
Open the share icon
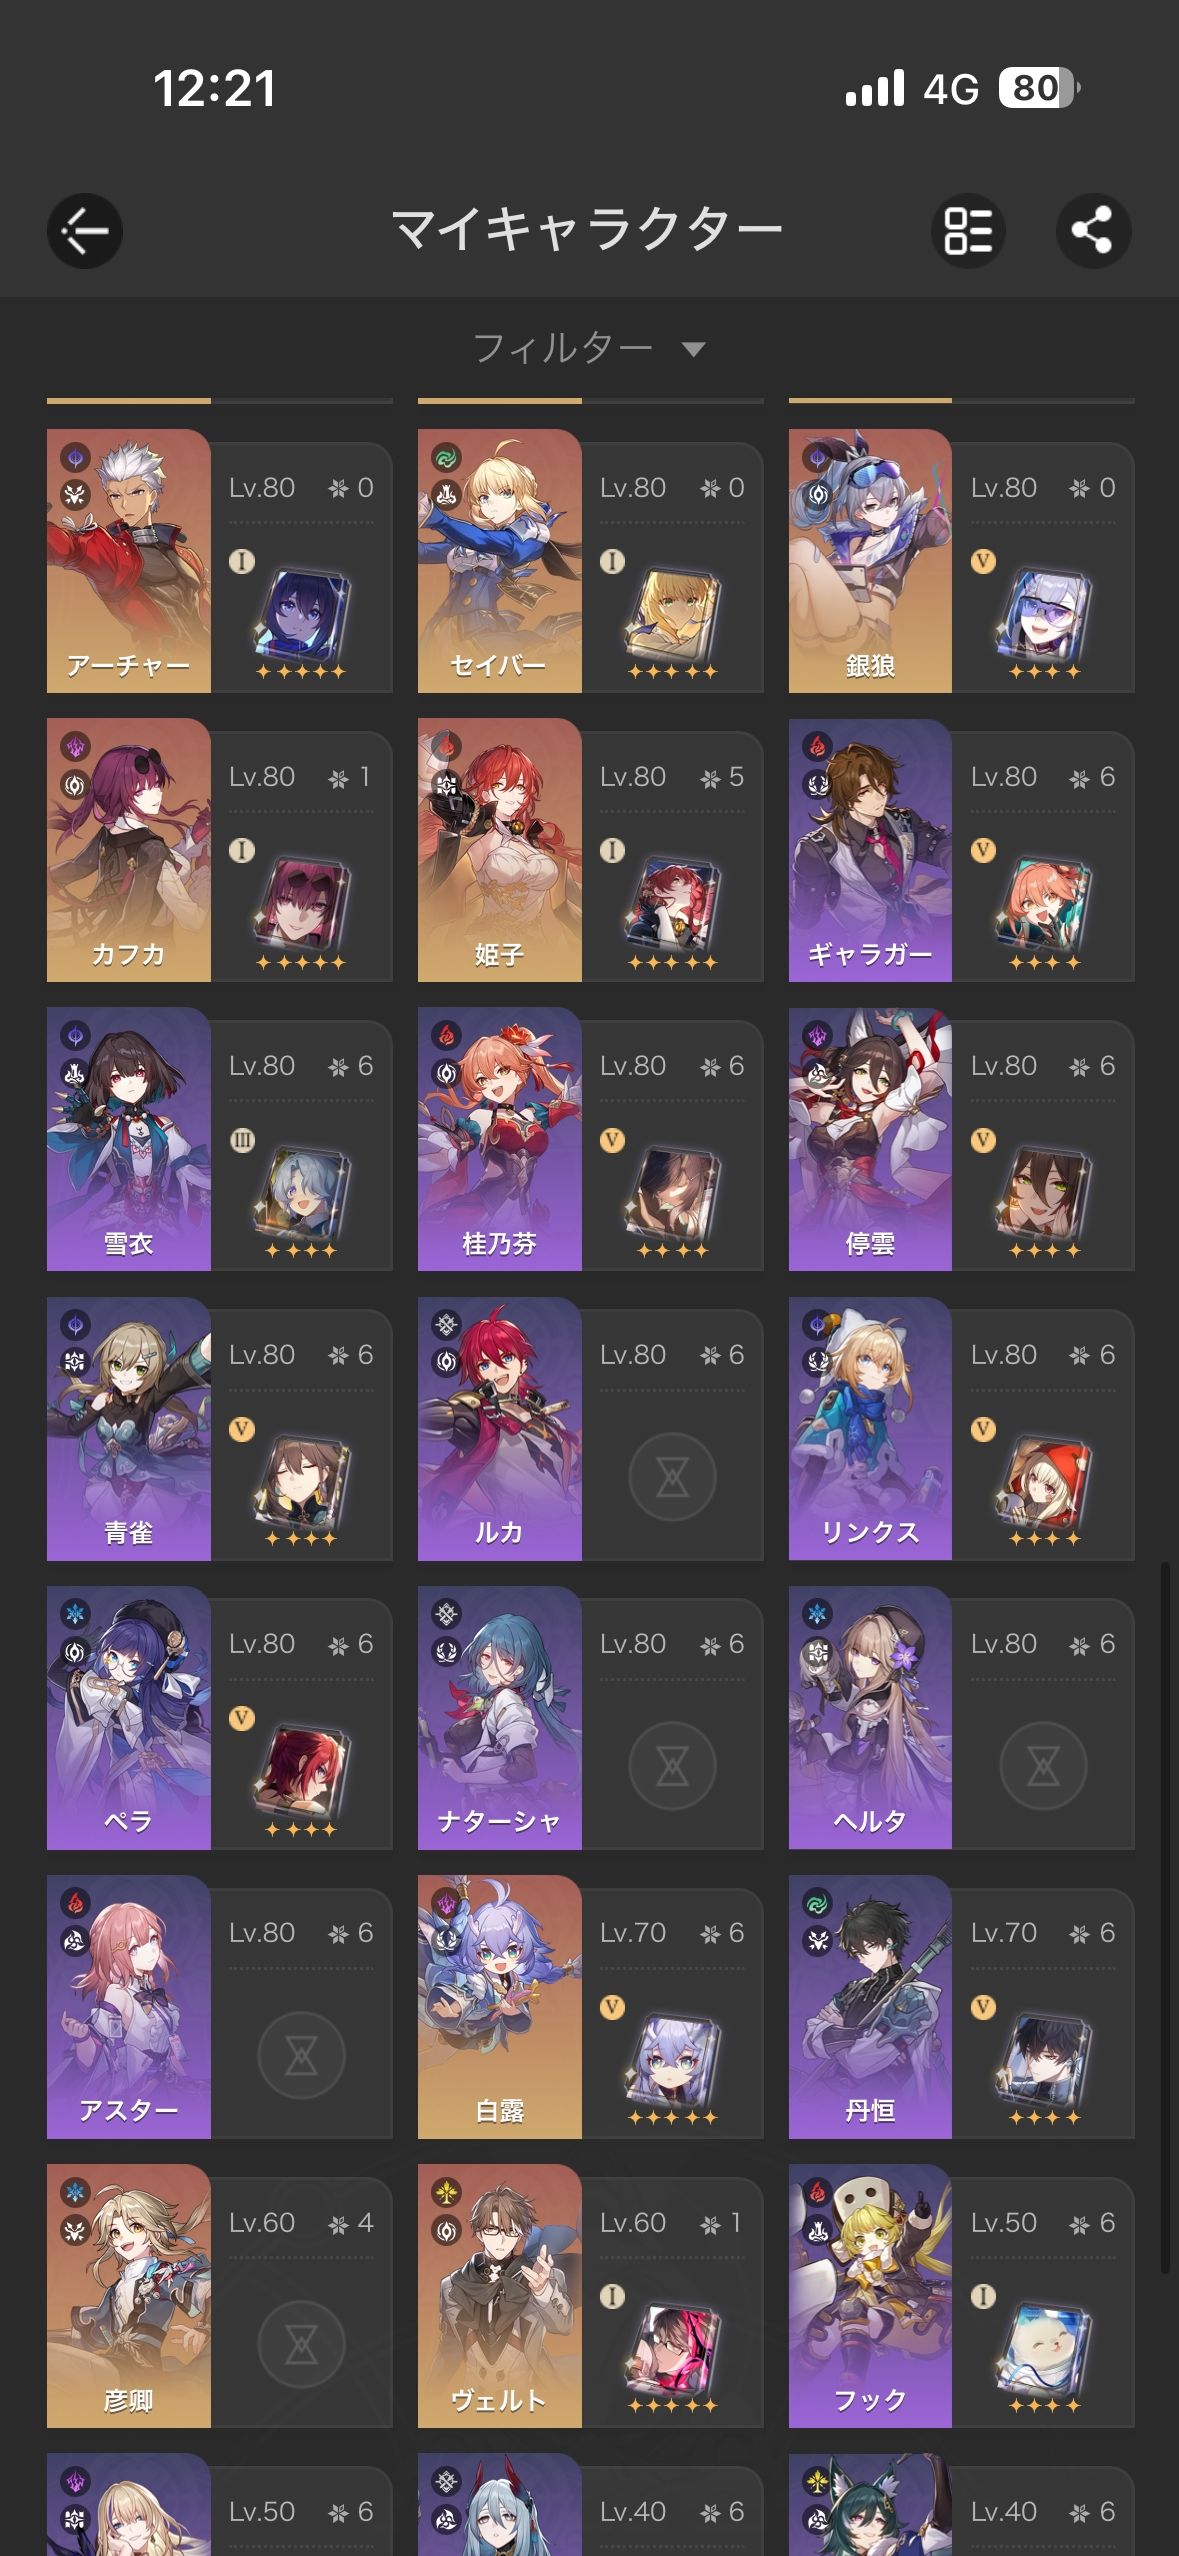(x=1093, y=231)
